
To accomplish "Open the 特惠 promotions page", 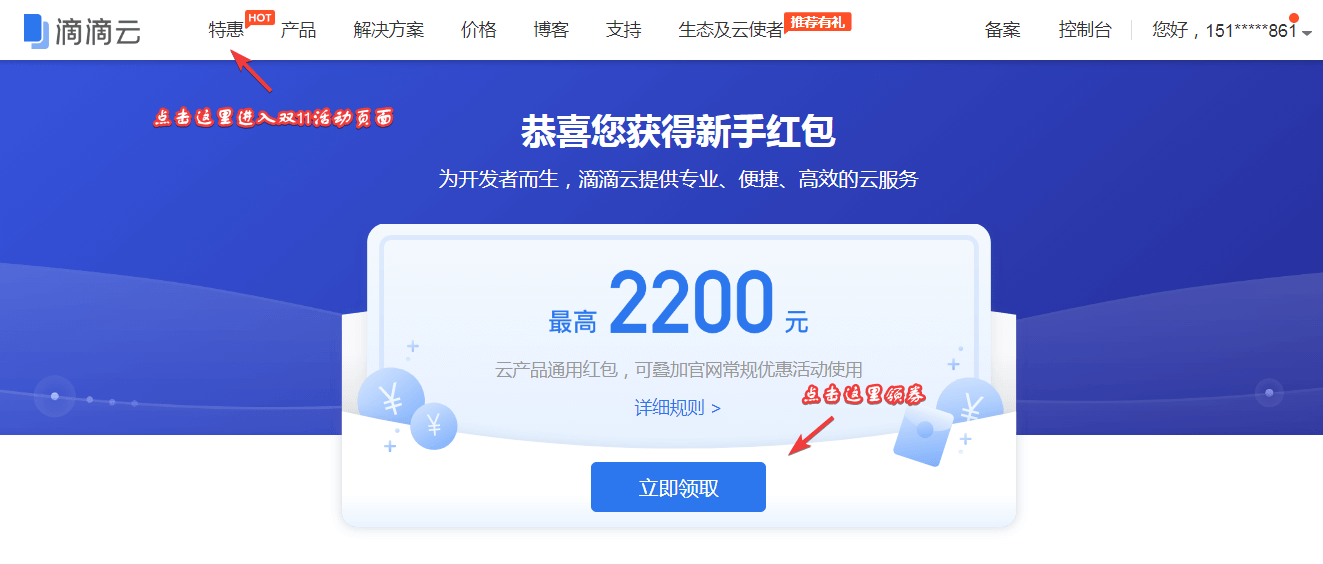I will tap(226, 30).
